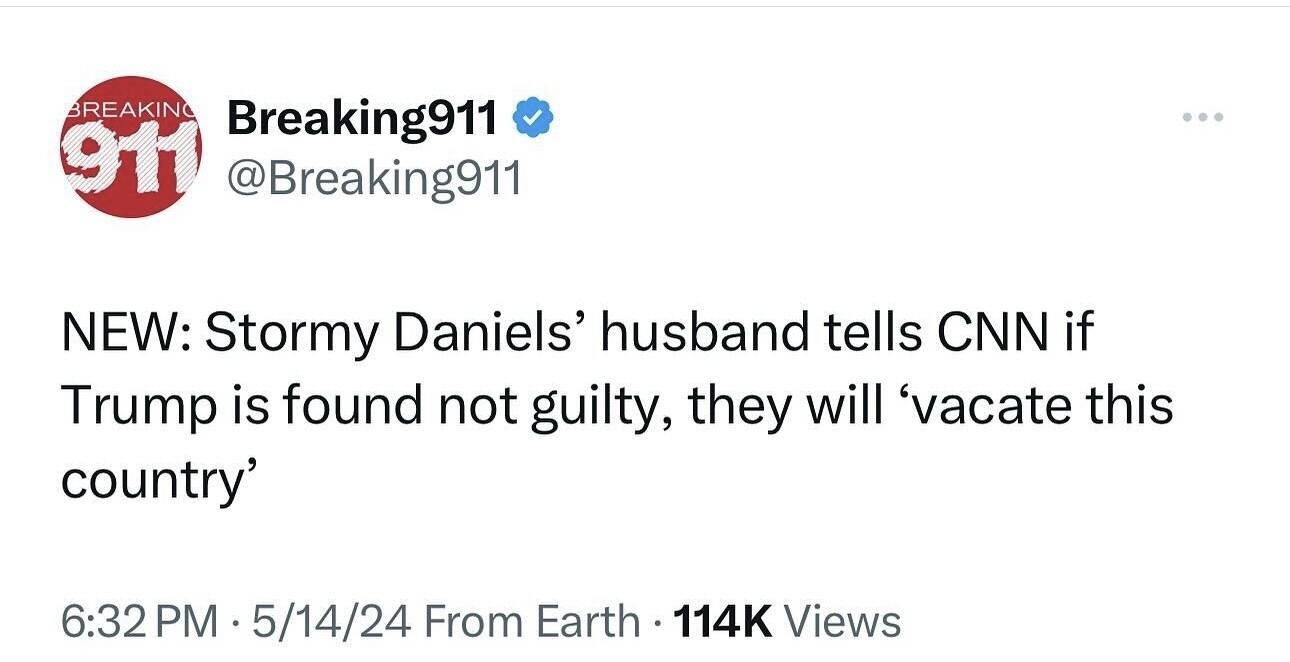
Task: Open the @Breaking911 handle link
Action: 374,178
